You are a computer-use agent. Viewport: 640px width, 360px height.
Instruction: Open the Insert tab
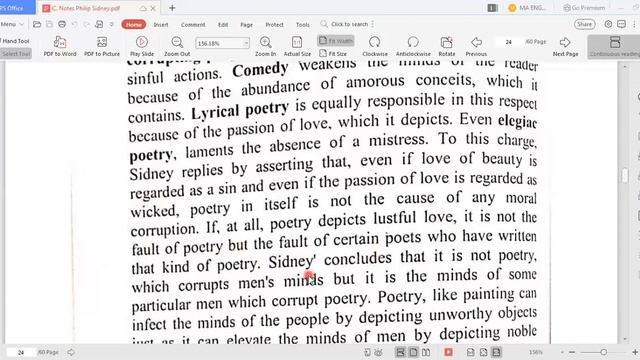pyautogui.click(x=161, y=24)
